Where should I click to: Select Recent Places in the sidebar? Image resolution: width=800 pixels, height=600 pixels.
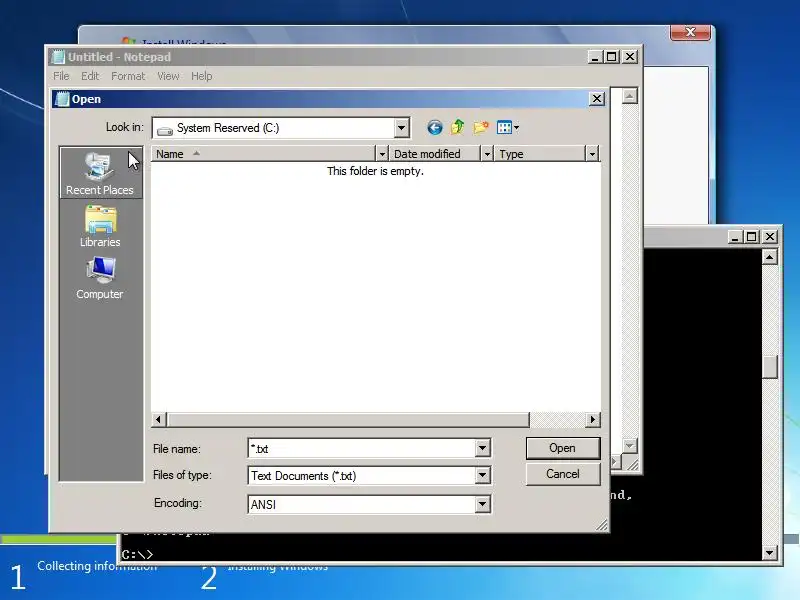click(x=100, y=174)
